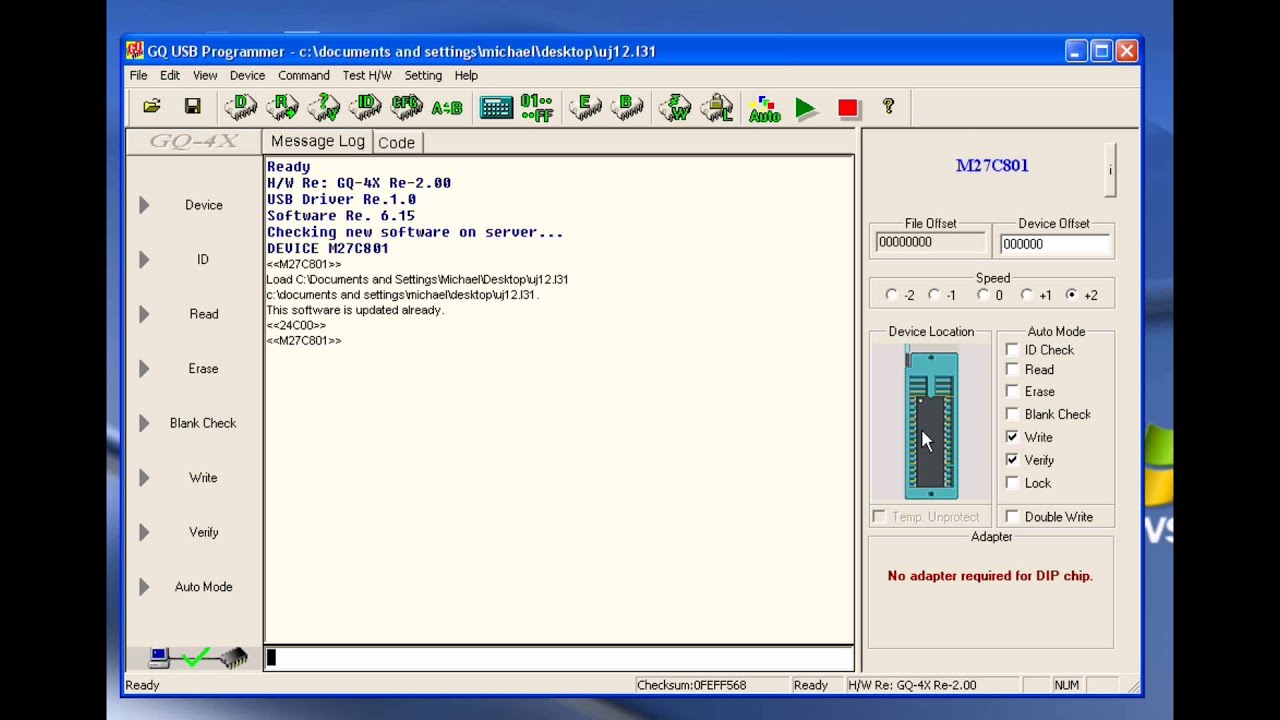Click the Checksum:0FEFF568 status bar entry
Viewport: 1280px width, 720px height.
click(x=691, y=685)
